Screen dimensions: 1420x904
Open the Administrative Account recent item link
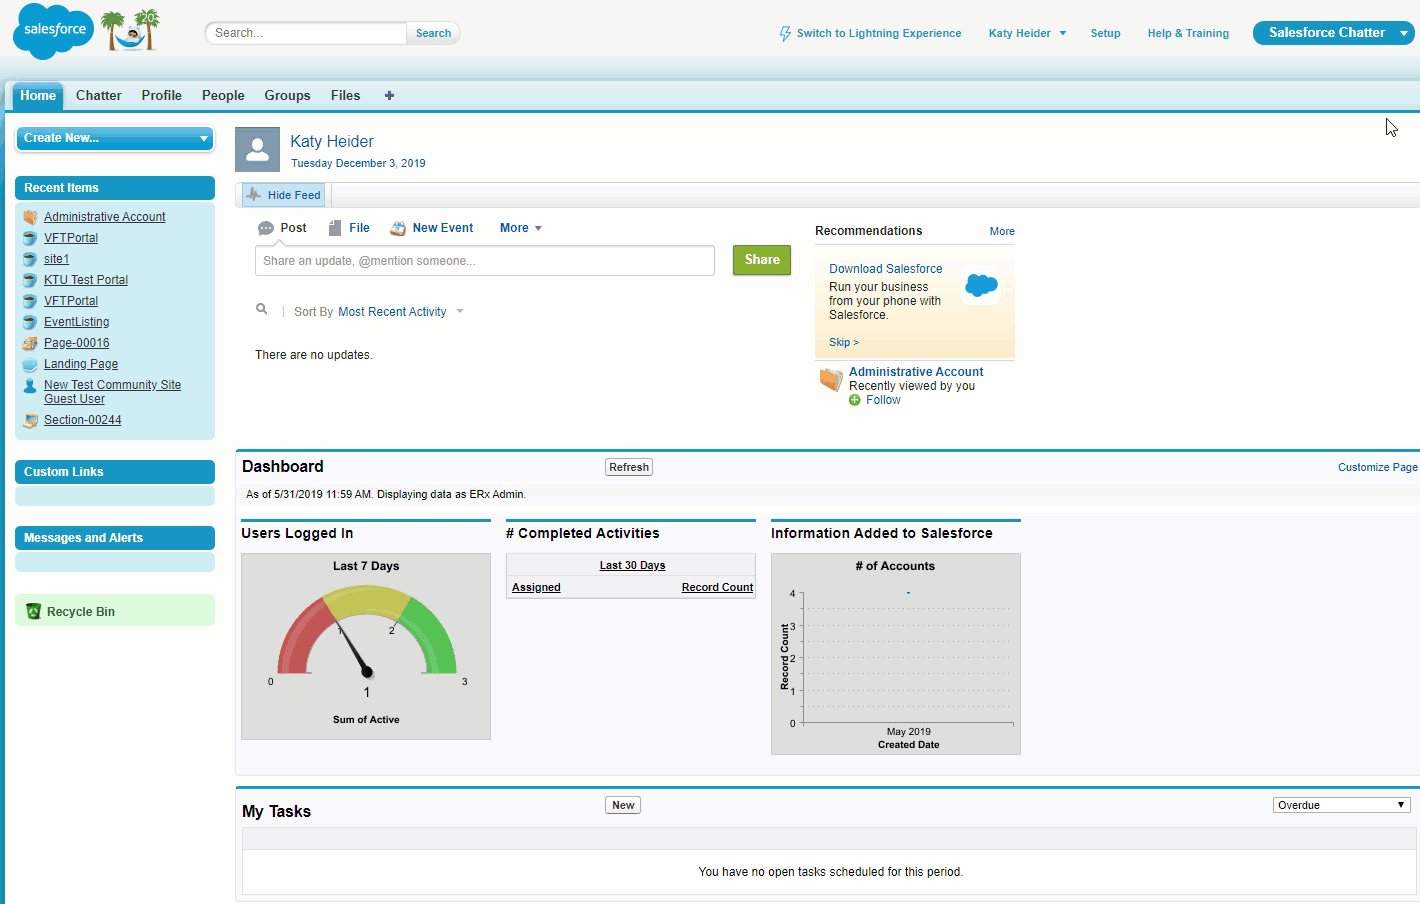[105, 217]
